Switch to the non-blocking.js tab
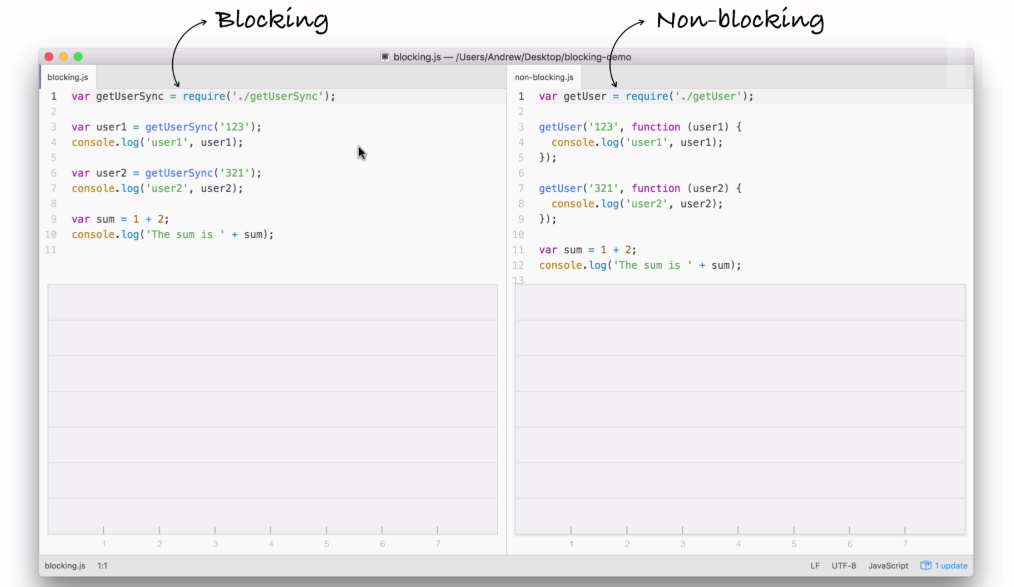 pyautogui.click(x=544, y=77)
